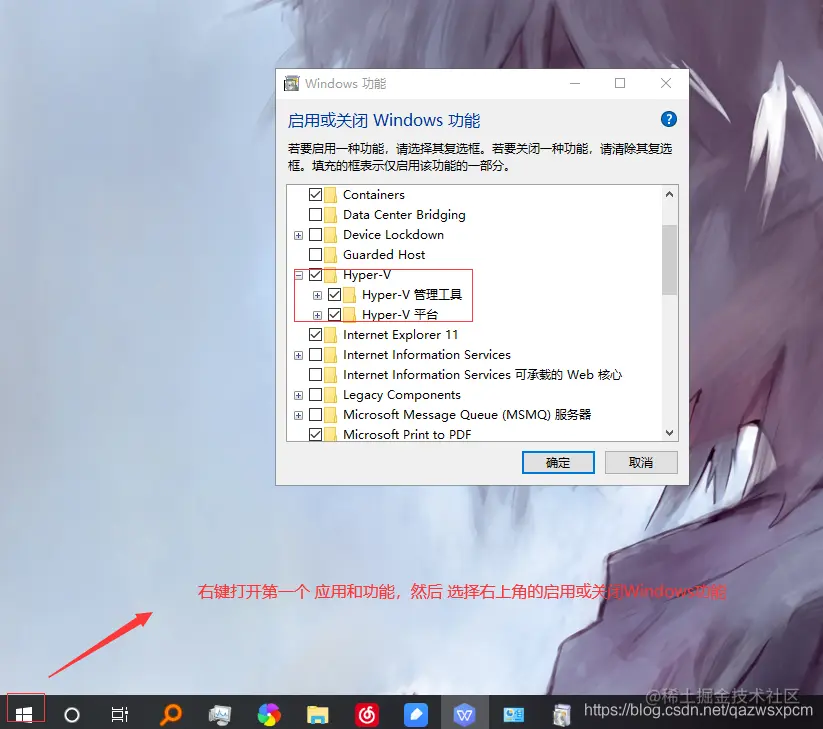Maximize the Windows 功能 window

click(620, 83)
